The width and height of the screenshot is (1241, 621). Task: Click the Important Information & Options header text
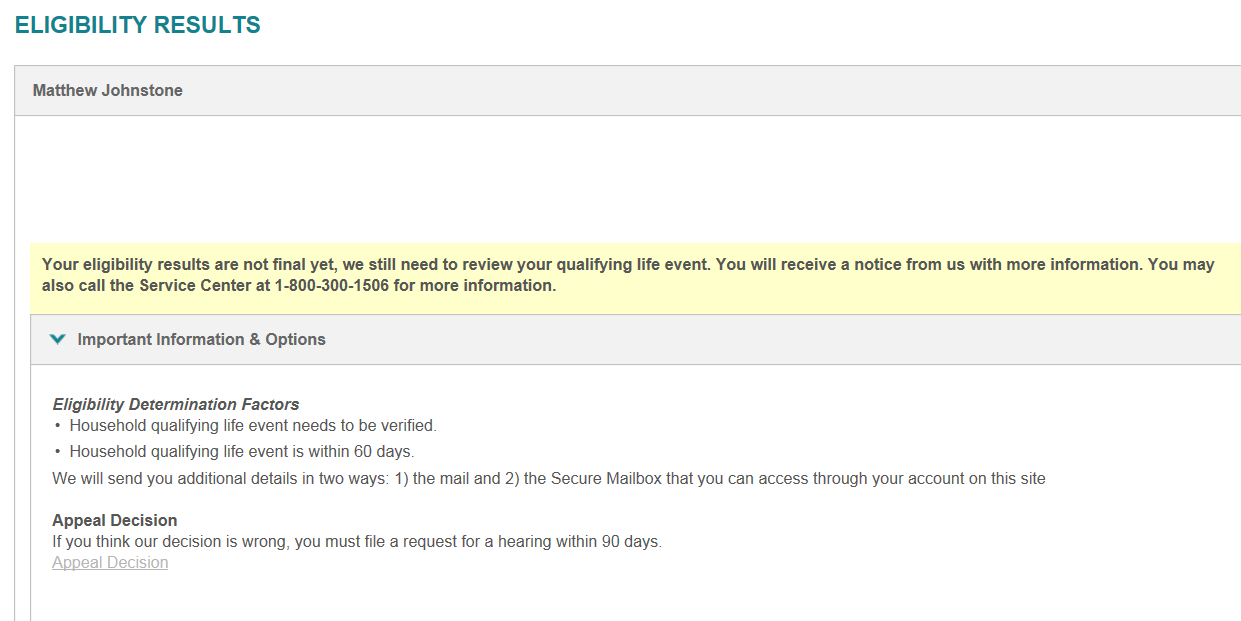tap(201, 339)
